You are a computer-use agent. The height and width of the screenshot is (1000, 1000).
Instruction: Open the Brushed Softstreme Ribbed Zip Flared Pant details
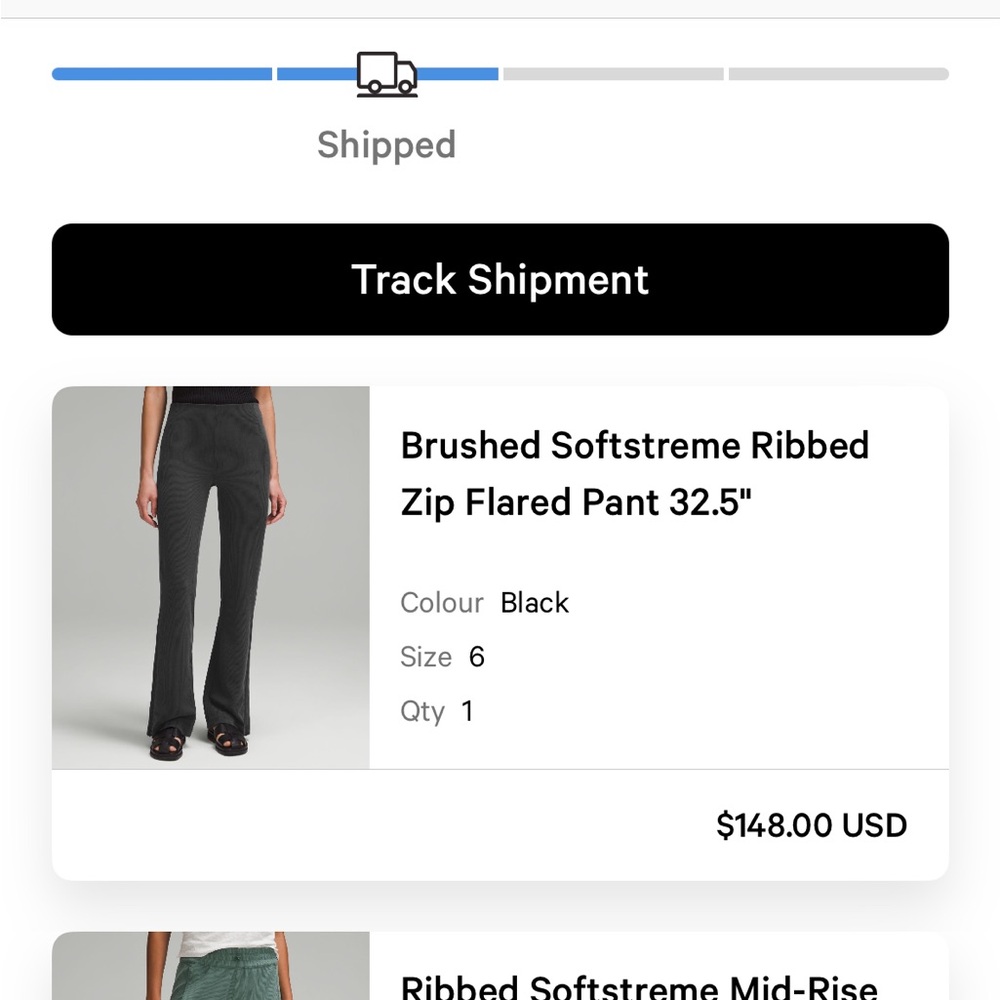(x=634, y=474)
